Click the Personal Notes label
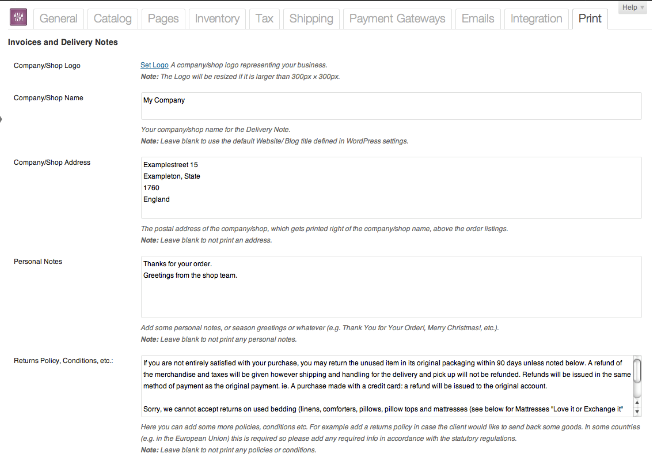Image resolution: width=652 pixels, height=461 pixels. click(38, 261)
